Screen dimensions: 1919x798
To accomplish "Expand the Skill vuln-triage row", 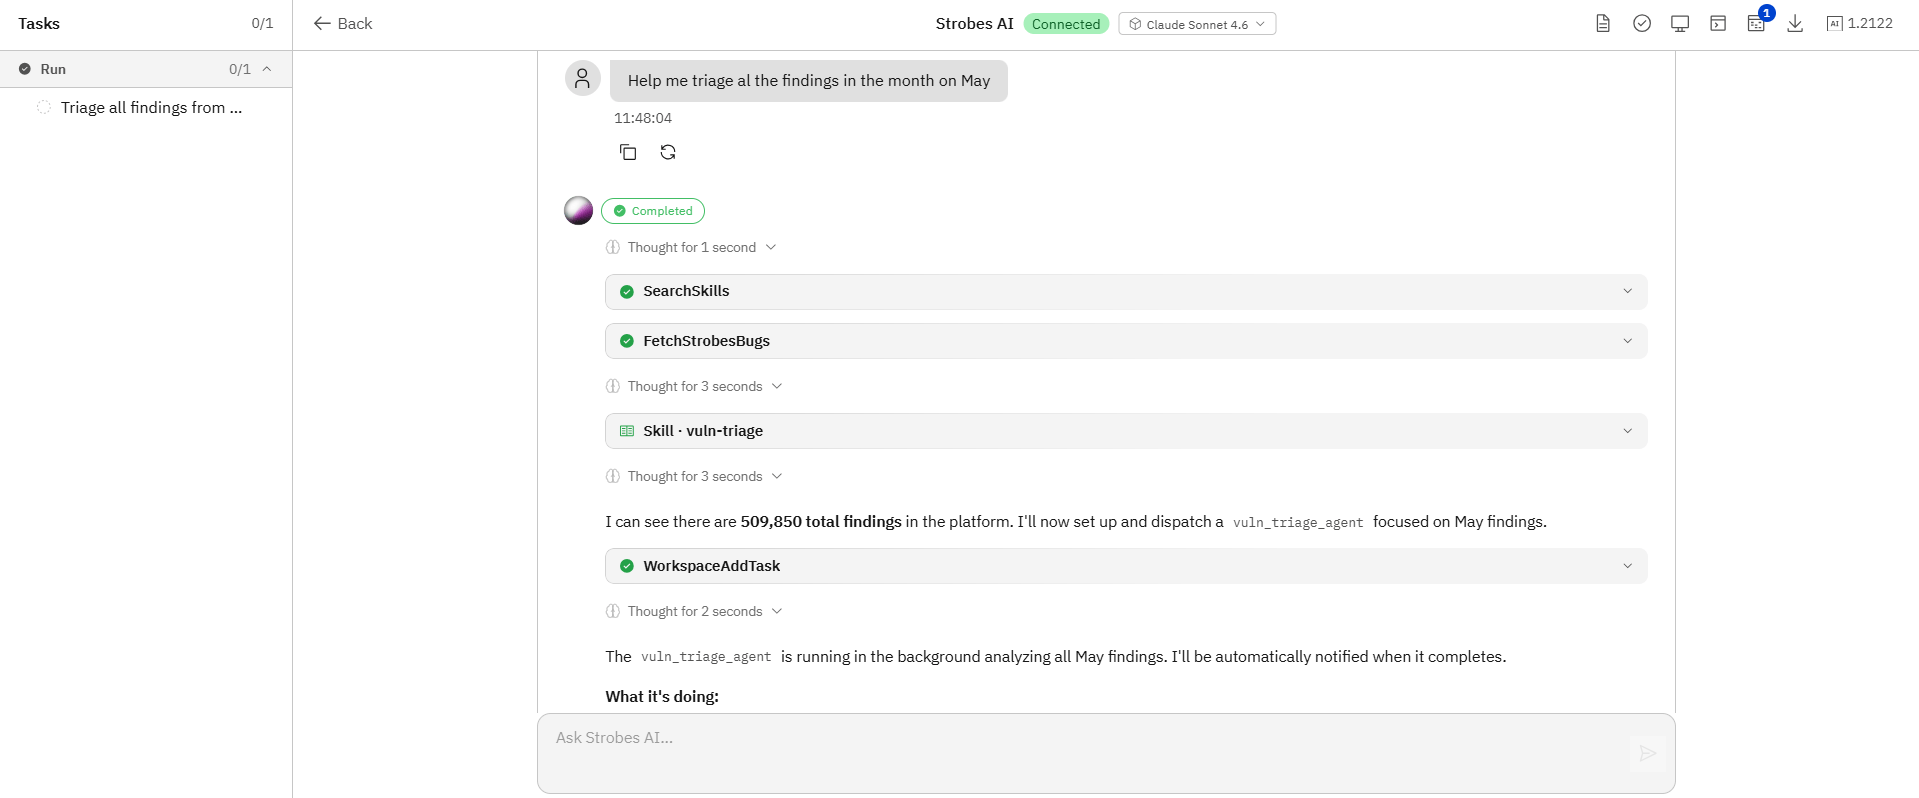I will click(1126, 431).
